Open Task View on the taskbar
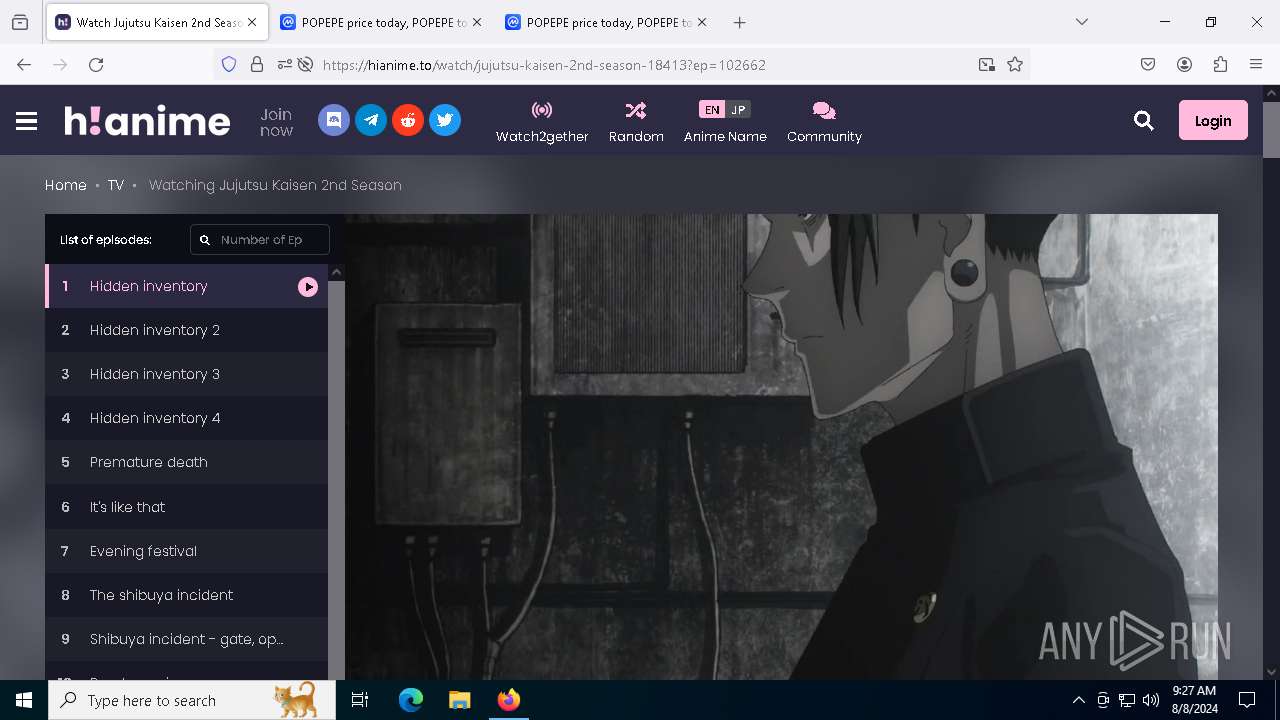The image size is (1280, 720). 360,700
